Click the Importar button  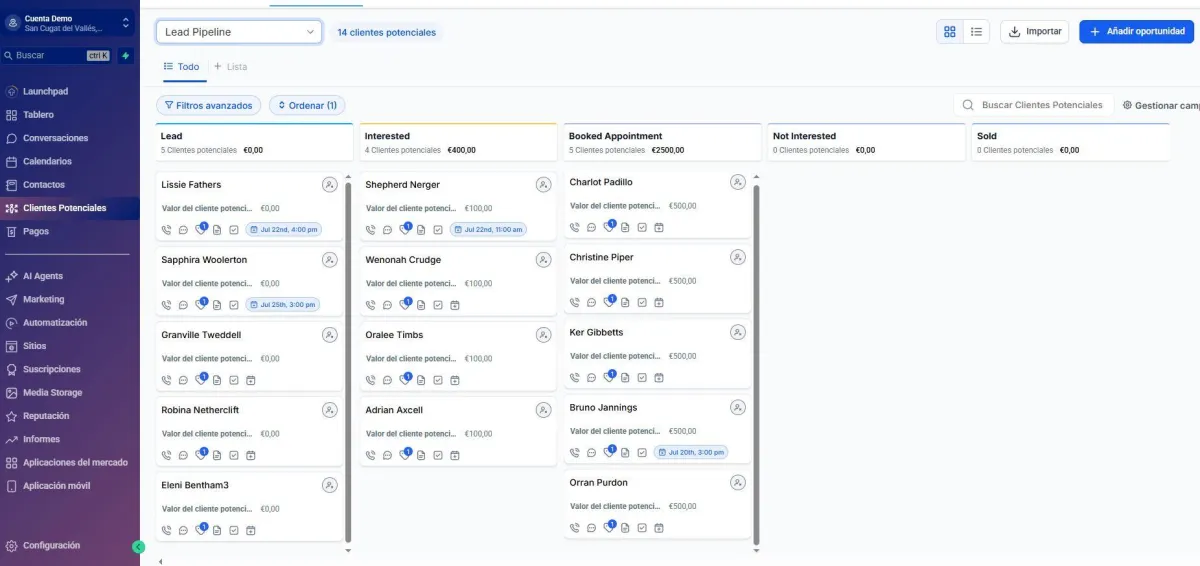click(1034, 32)
